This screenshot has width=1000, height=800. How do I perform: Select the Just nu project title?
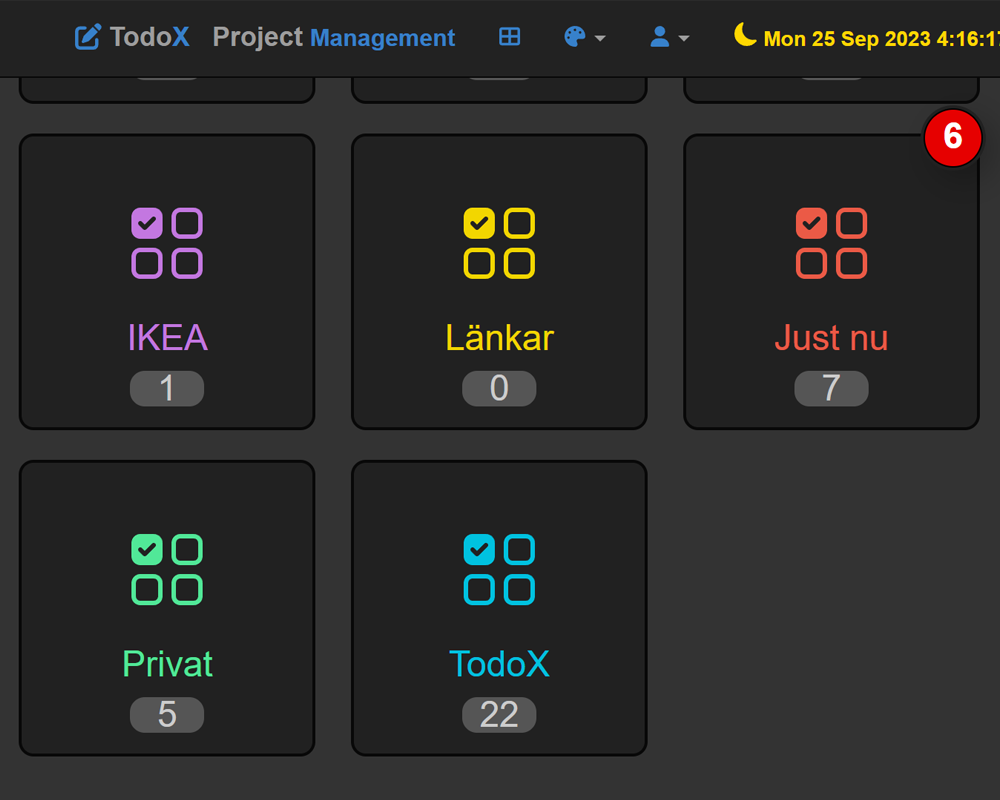(x=831, y=338)
